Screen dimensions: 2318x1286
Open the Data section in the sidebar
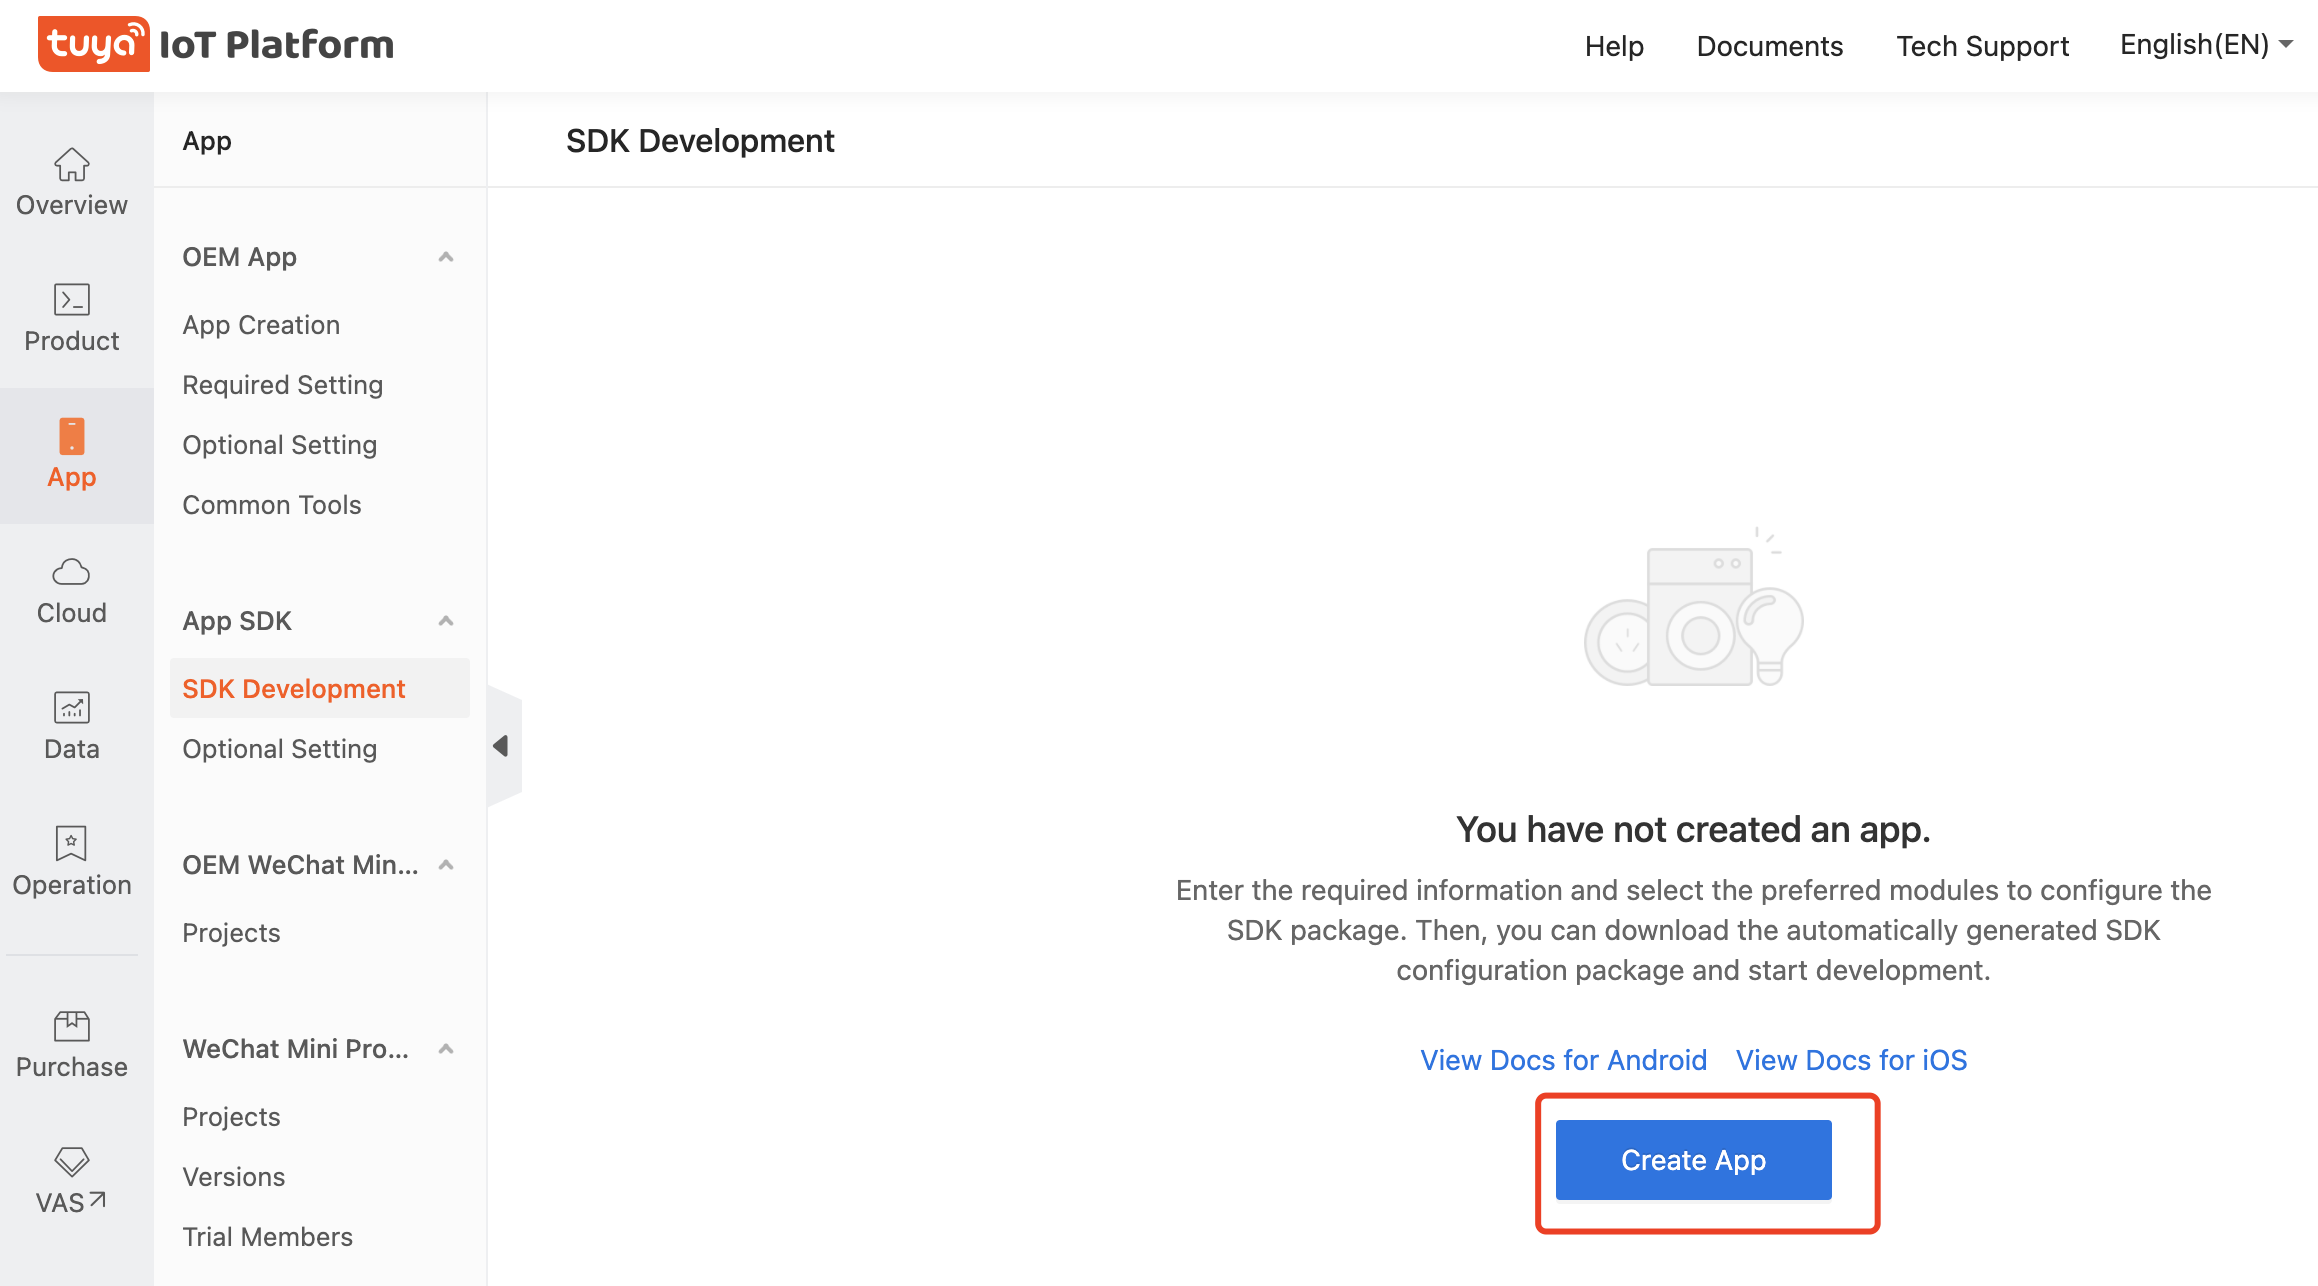[71, 726]
